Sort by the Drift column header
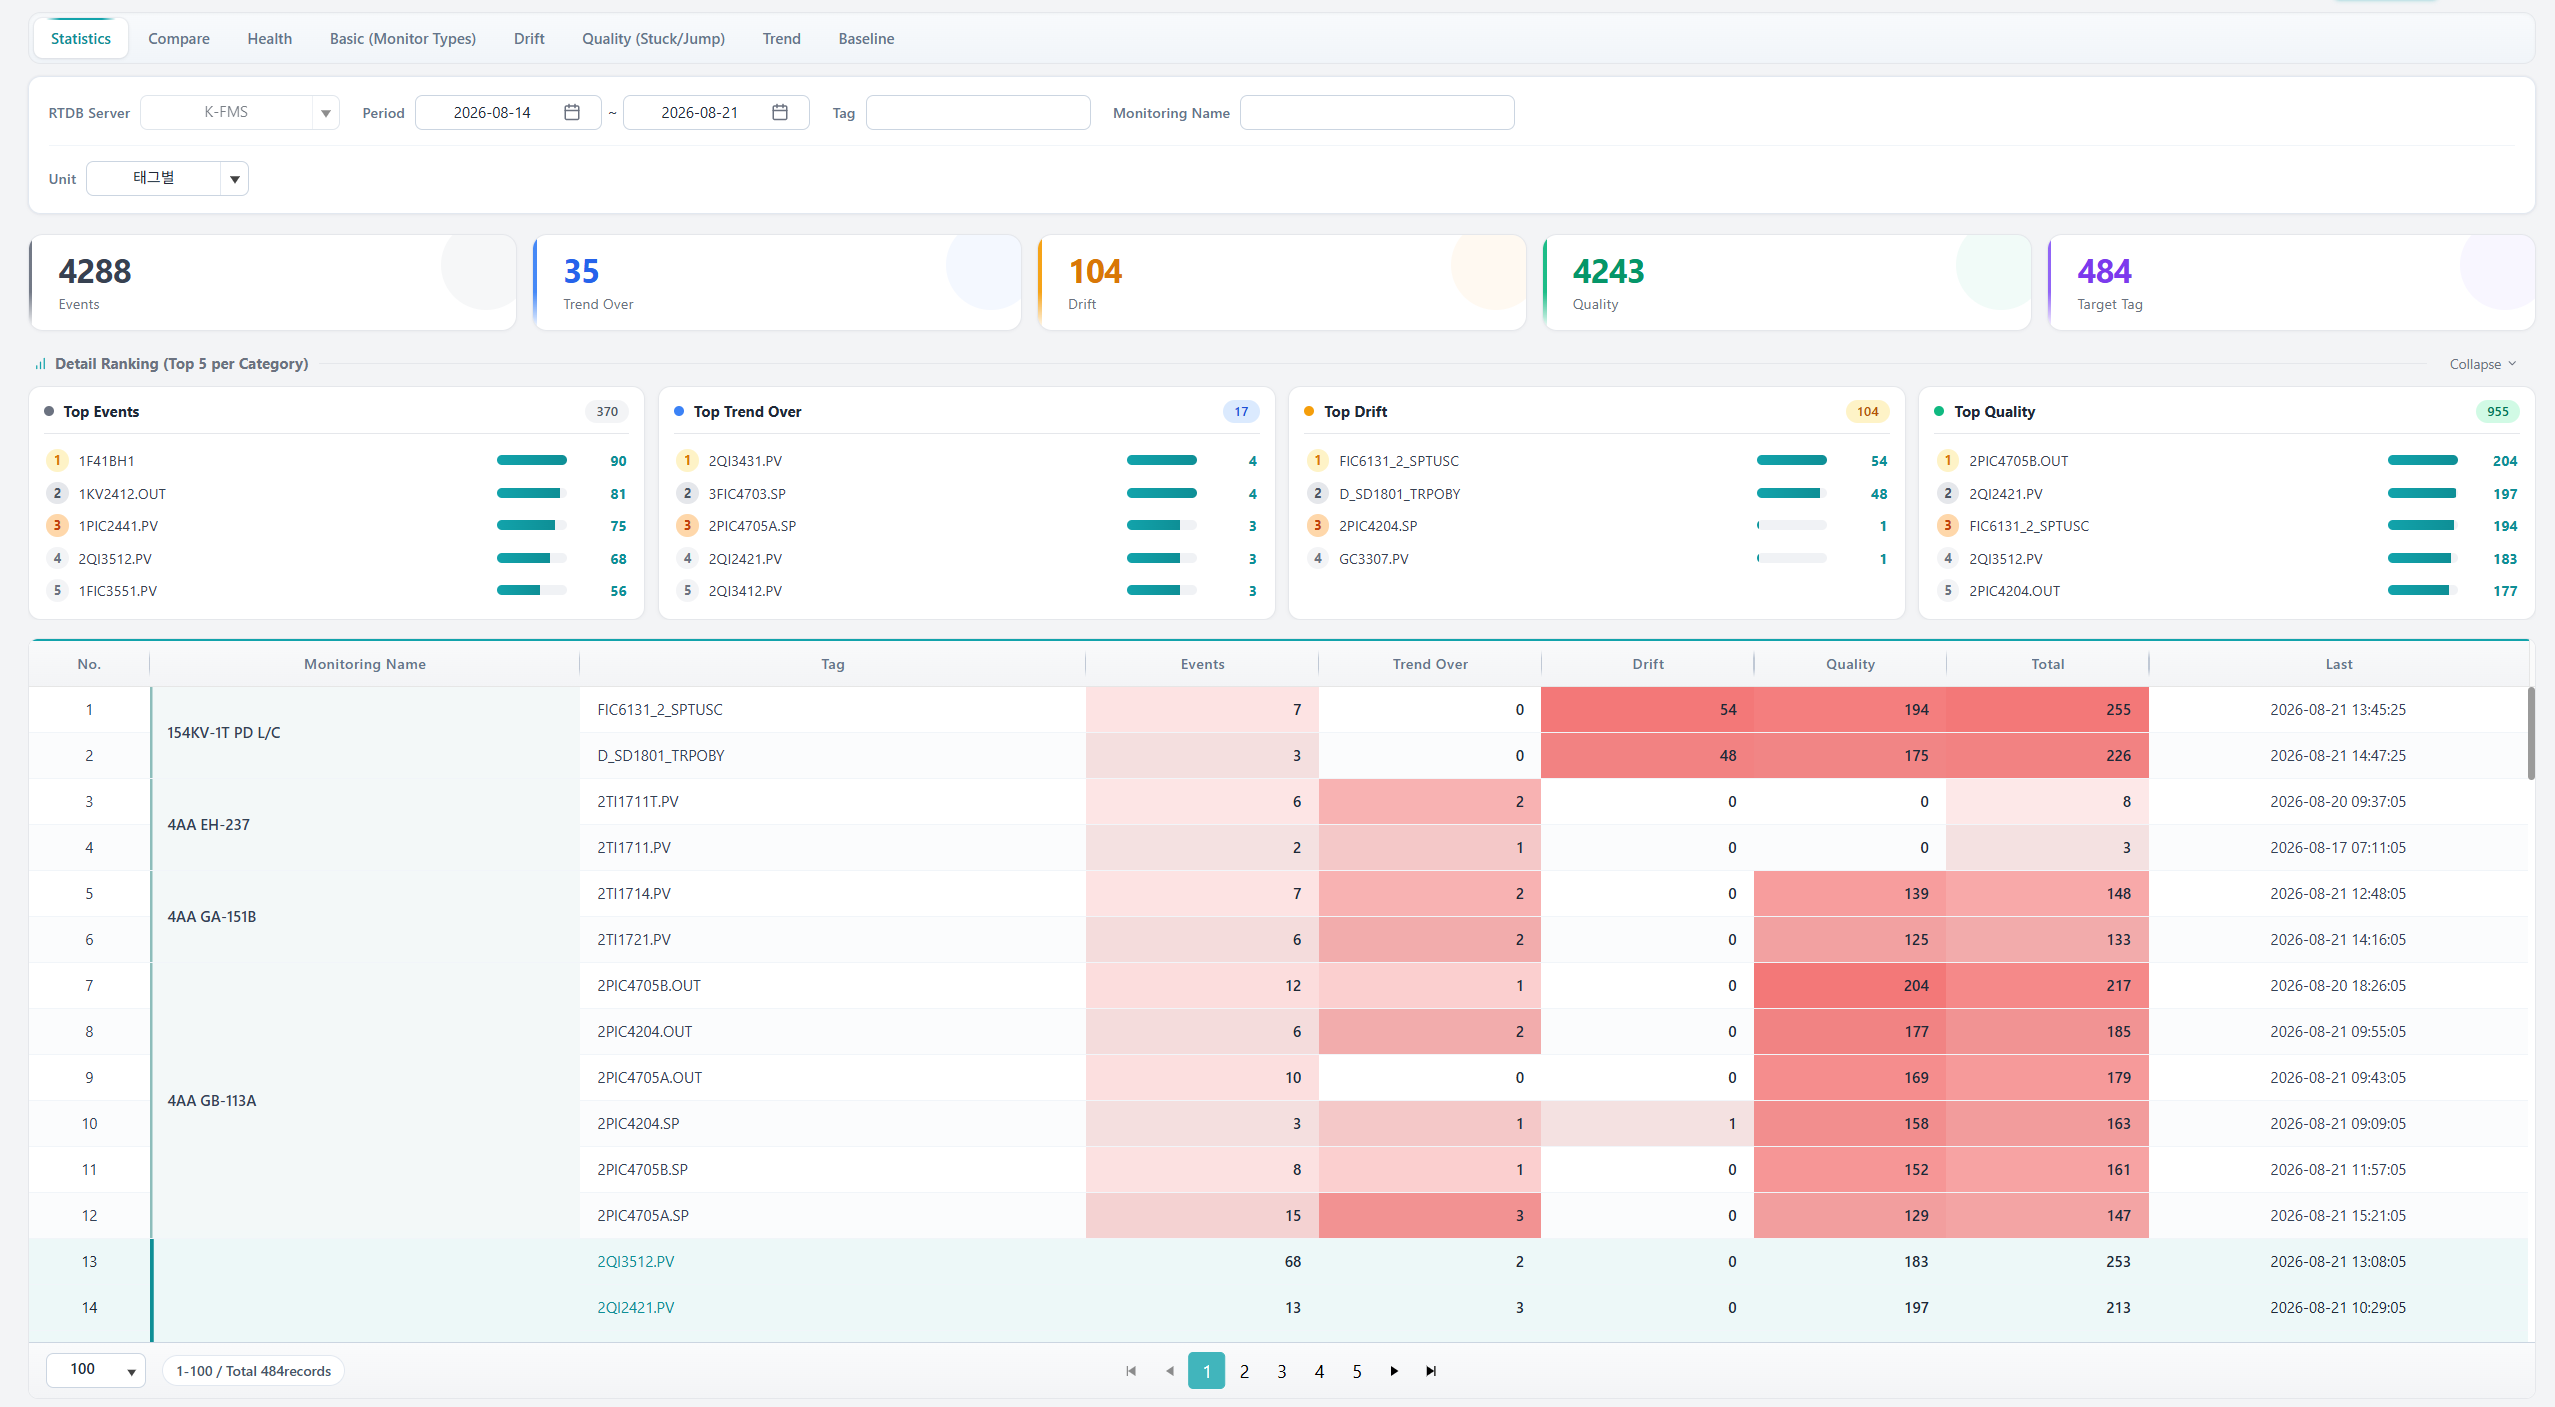 click(x=1648, y=664)
